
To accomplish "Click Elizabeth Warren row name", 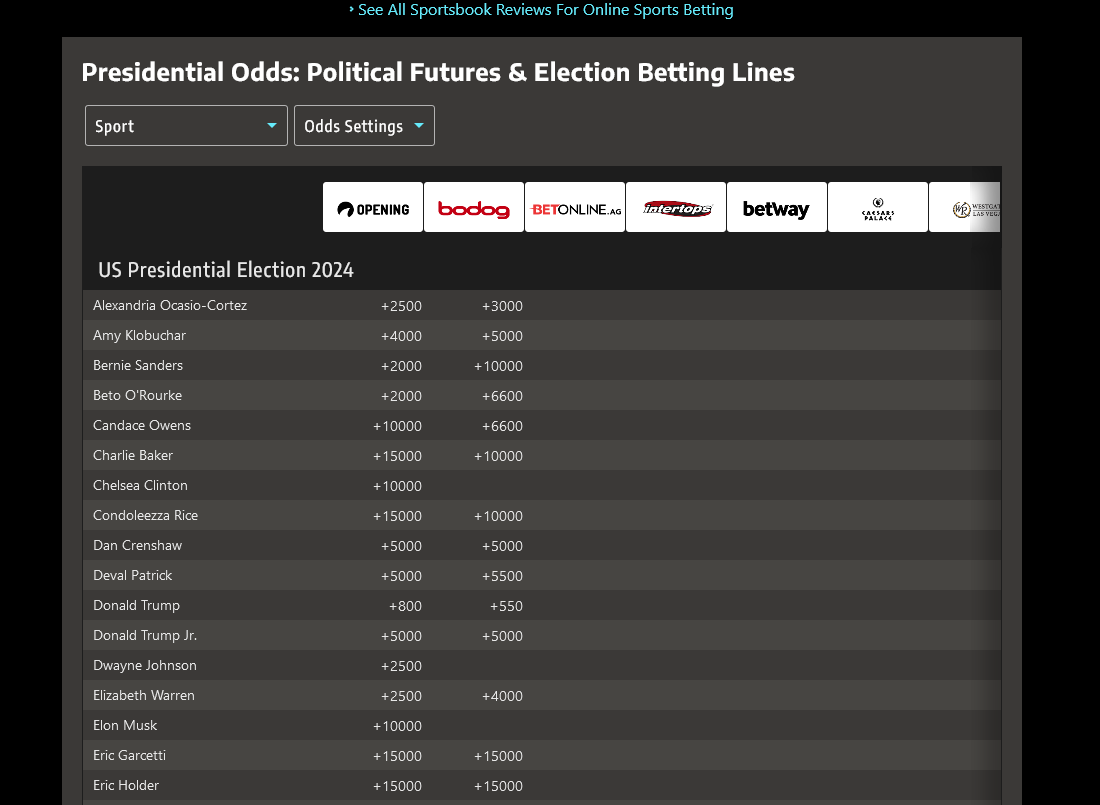I will click(144, 696).
